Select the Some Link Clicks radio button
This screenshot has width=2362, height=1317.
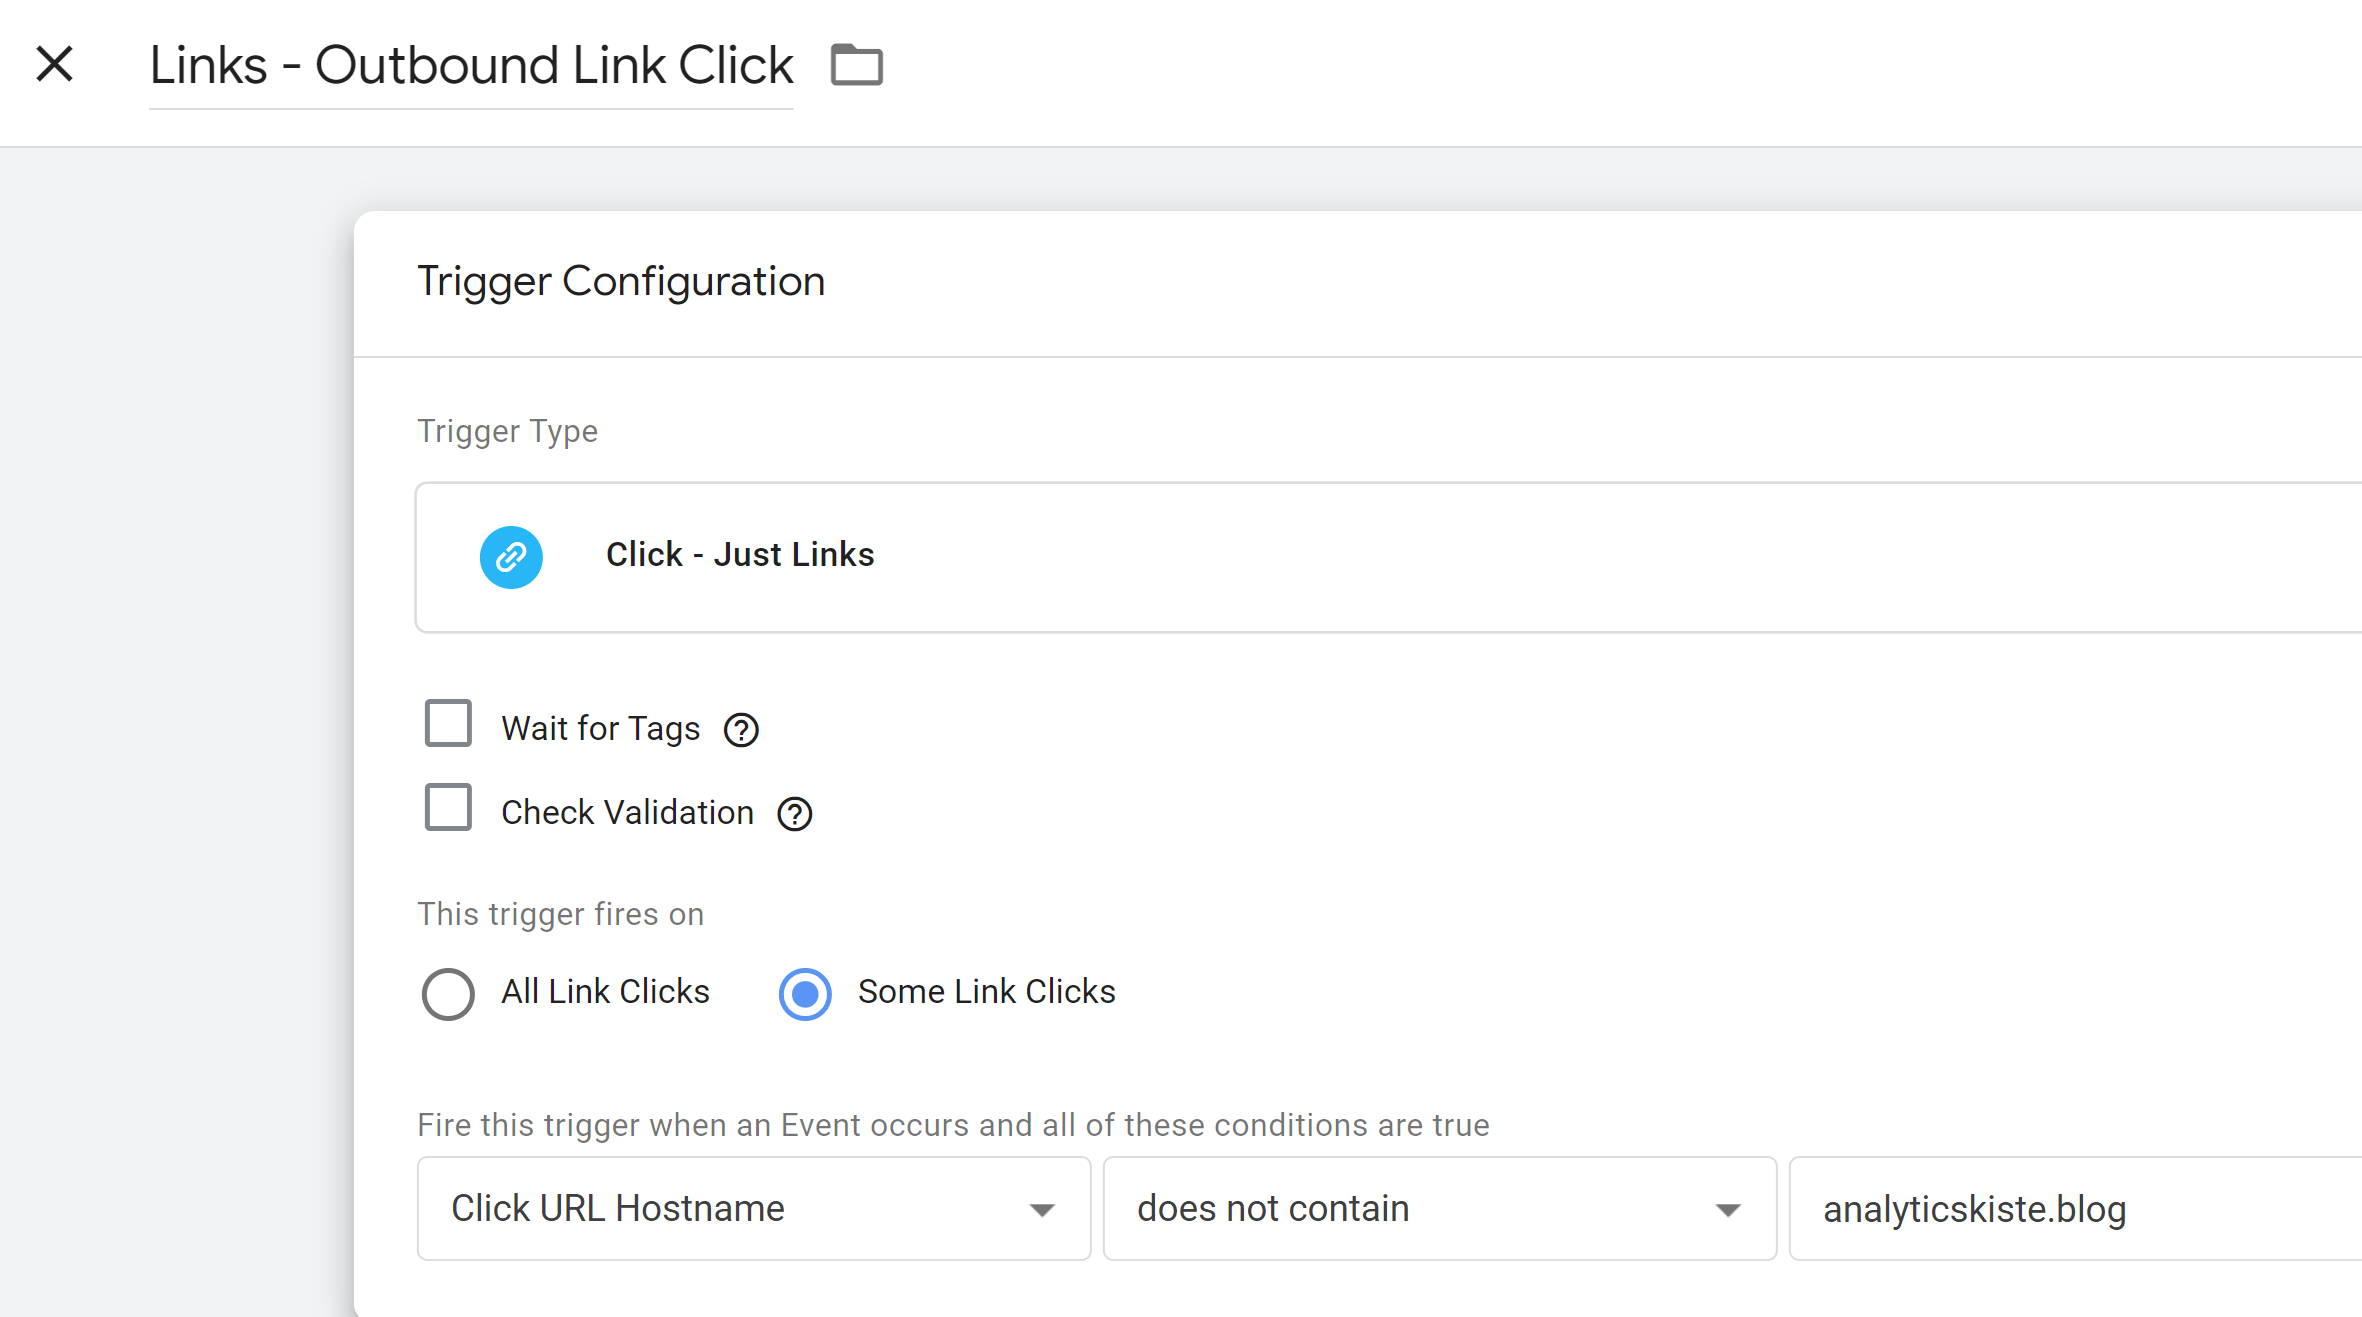(805, 994)
